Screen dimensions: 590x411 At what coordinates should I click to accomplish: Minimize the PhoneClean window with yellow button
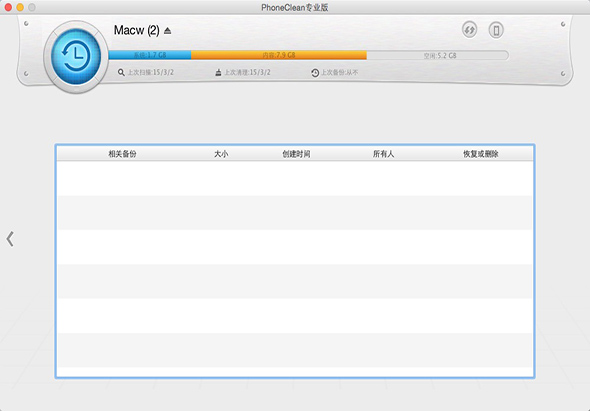point(20,7)
